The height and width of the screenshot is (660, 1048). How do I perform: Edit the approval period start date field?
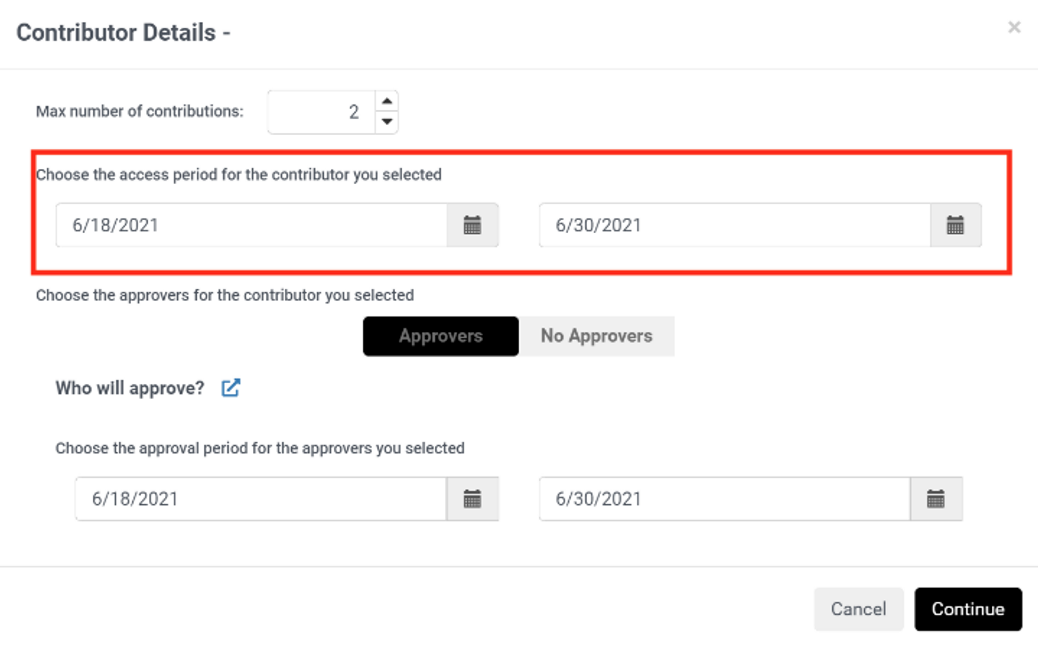(261, 499)
